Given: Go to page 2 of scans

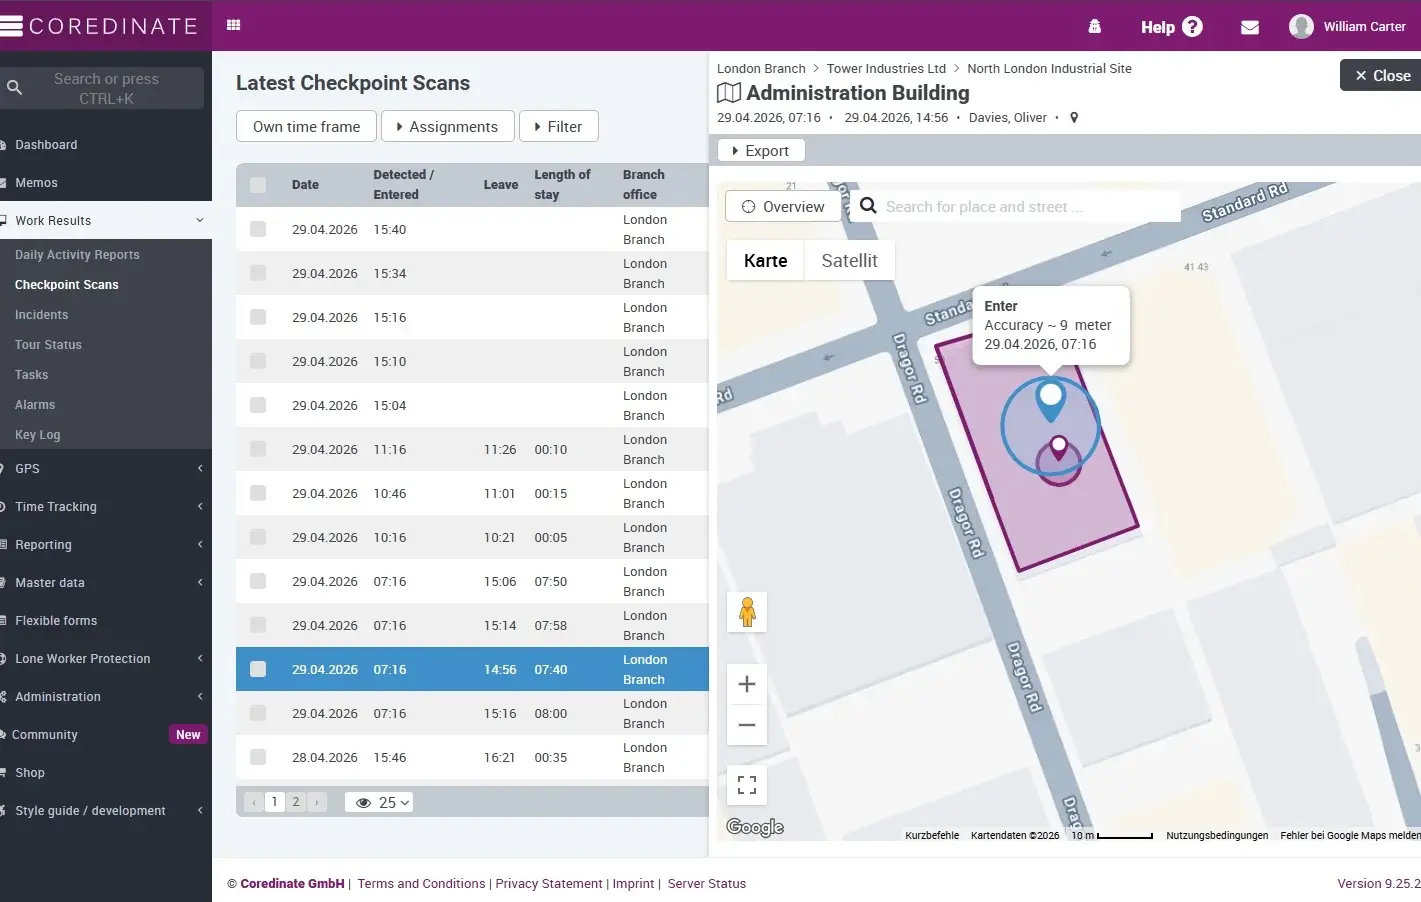Looking at the screenshot, I should click(x=296, y=802).
